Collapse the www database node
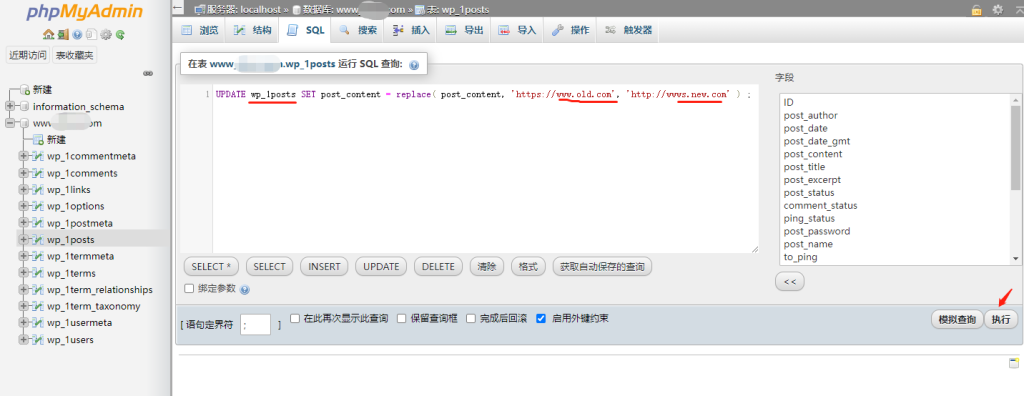Viewport: 1024px width, 396px height. (10, 123)
